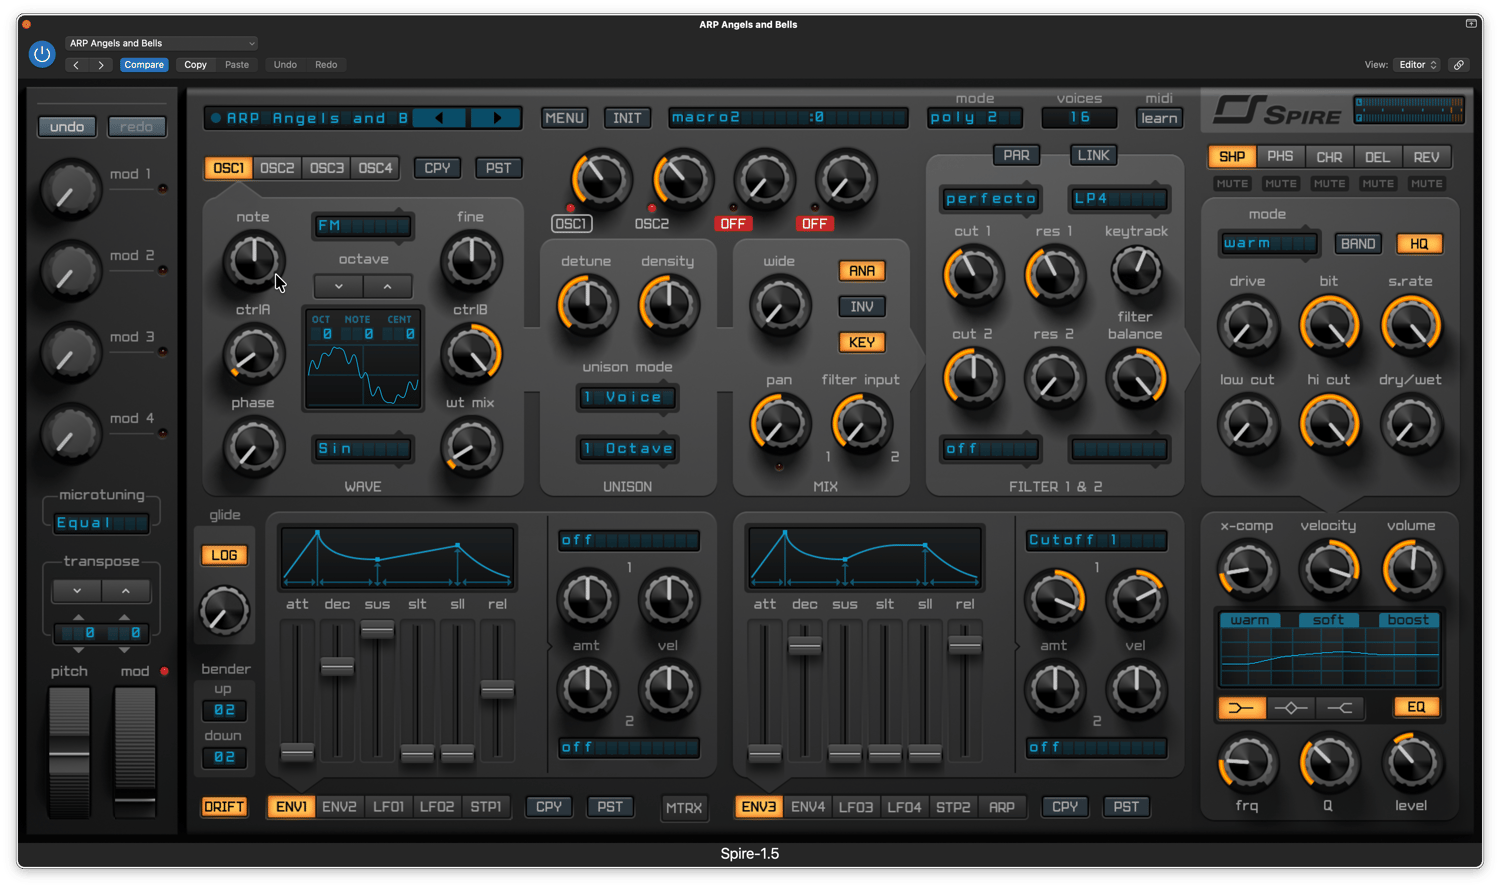Click the ENV1 envelope curve display
The image size is (1500, 888).
(397, 557)
